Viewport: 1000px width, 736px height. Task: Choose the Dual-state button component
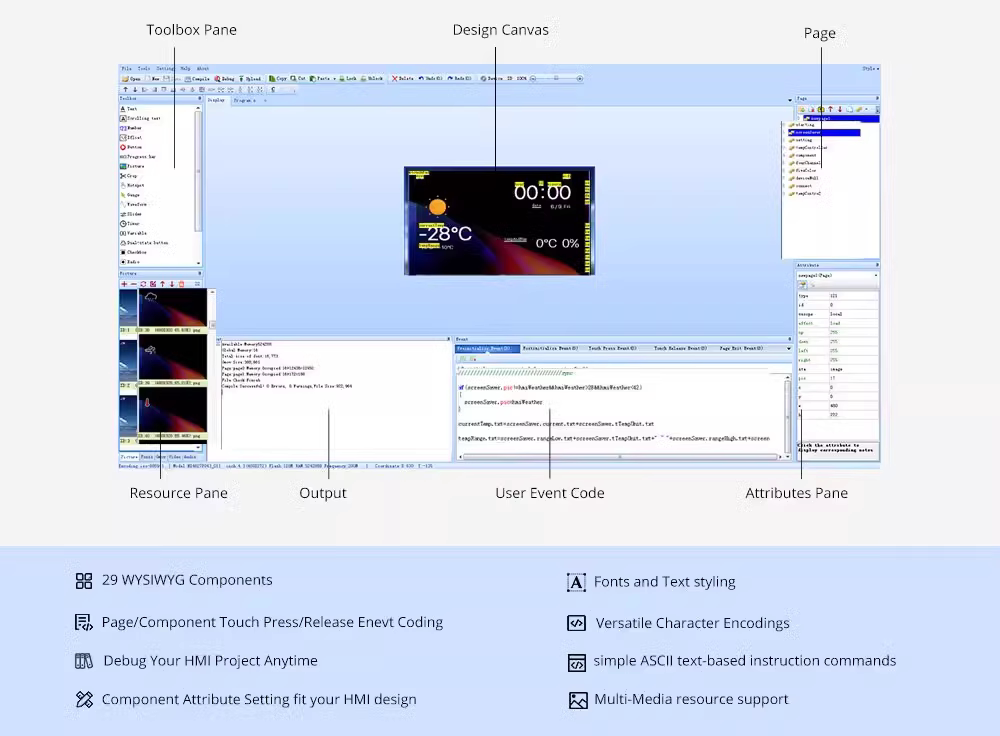[x=144, y=242]
